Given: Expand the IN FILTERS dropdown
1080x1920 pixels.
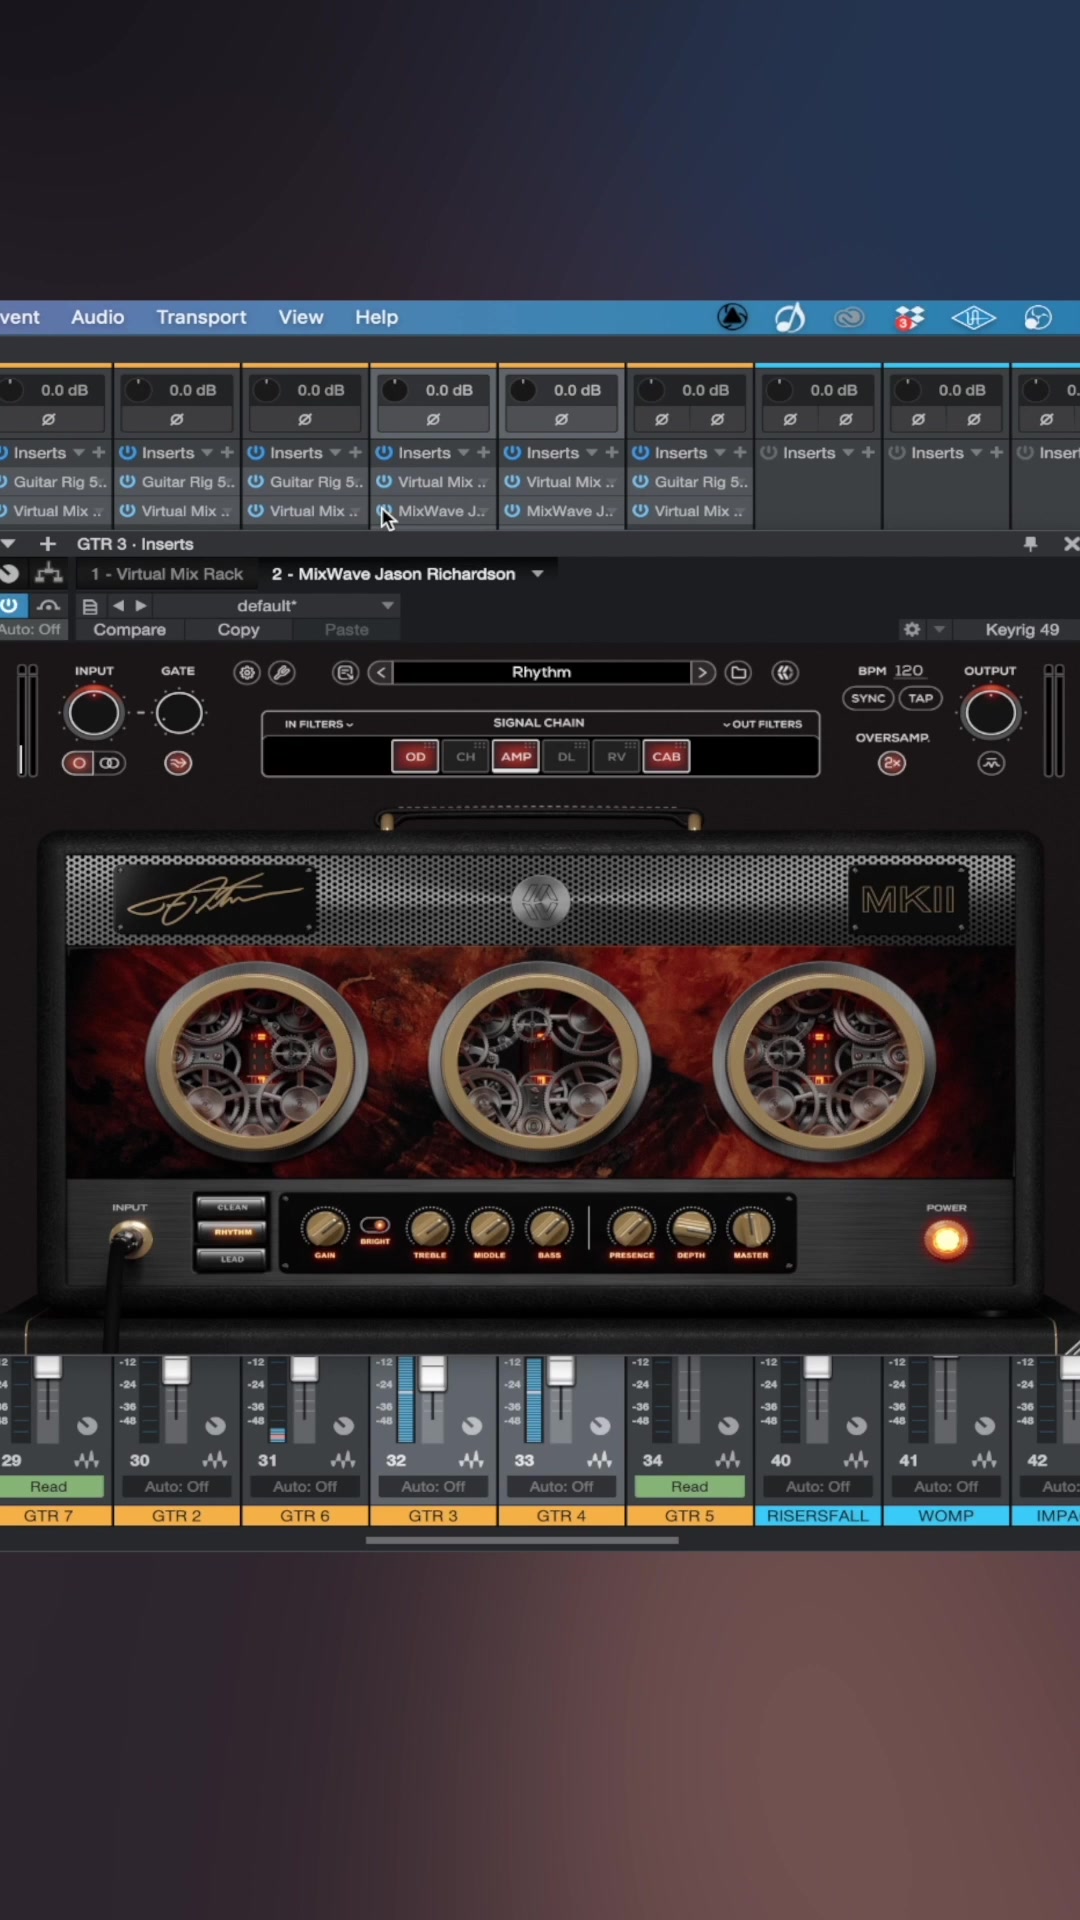Looking at the screenshot, I should click(318, 724).
